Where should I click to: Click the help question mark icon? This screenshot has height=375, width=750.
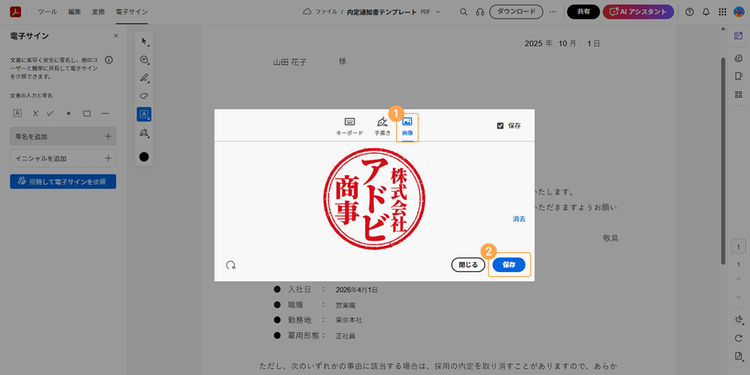point(689,12)
